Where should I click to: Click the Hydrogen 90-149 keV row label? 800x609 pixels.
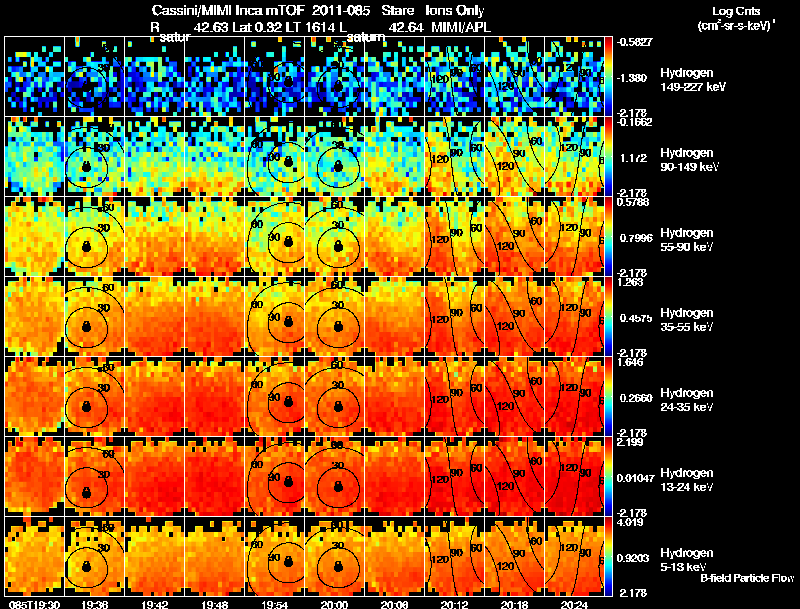(689, 160)
